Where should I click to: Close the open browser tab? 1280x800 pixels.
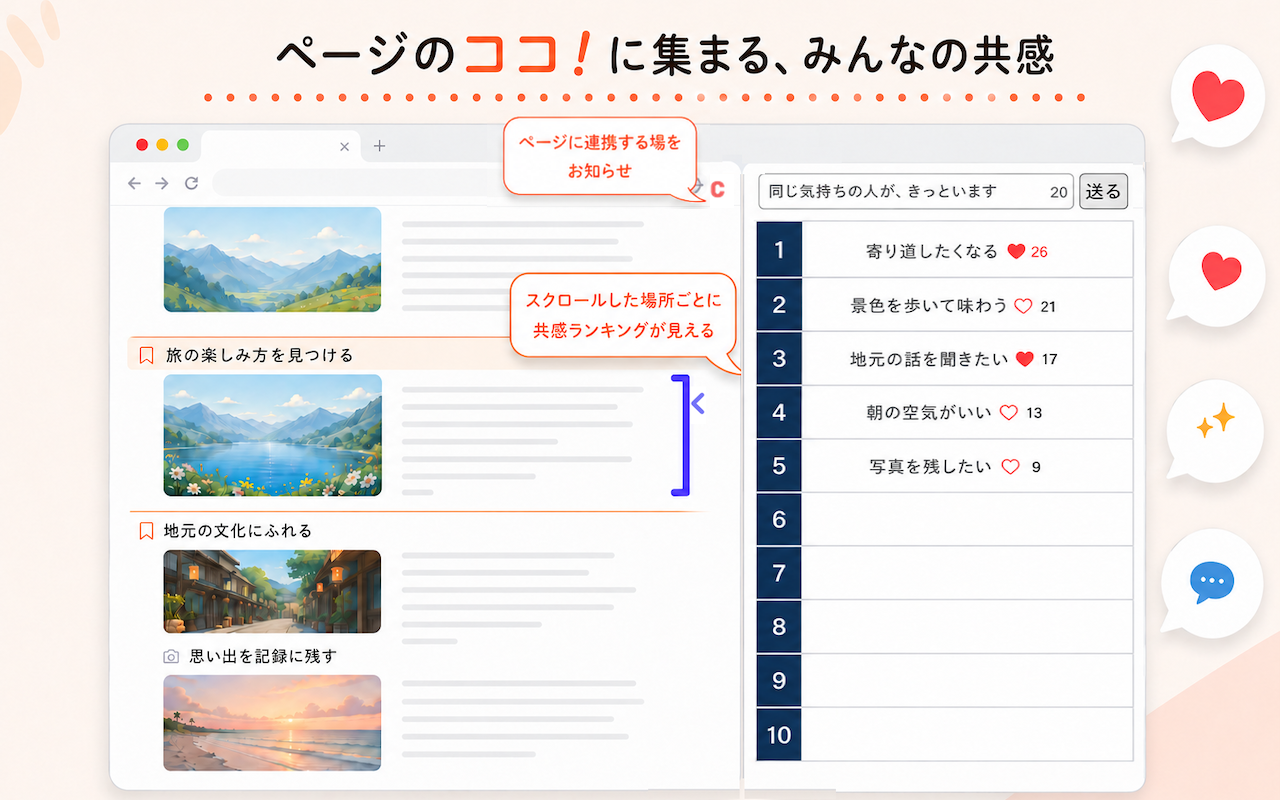(345, 146)
